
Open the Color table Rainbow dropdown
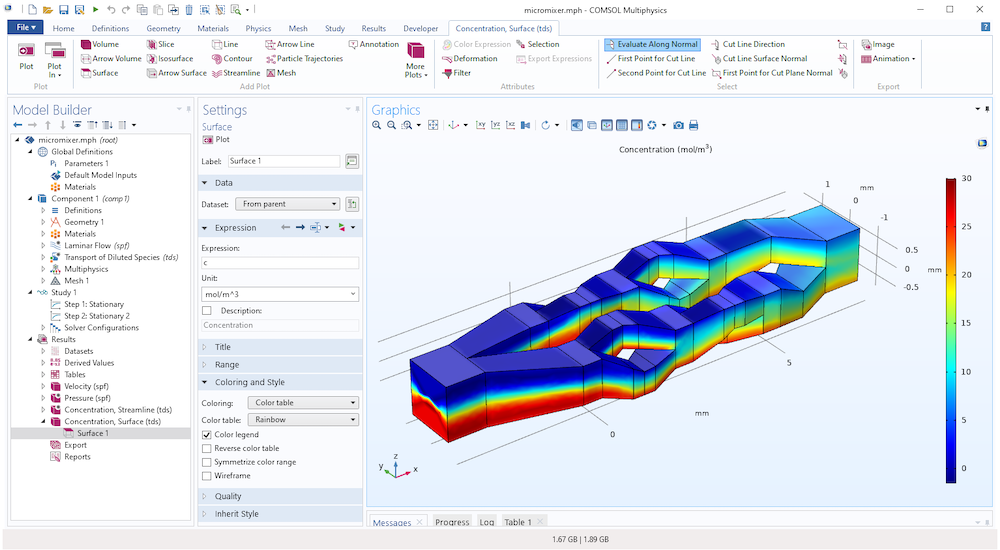(x=303, y=419)
